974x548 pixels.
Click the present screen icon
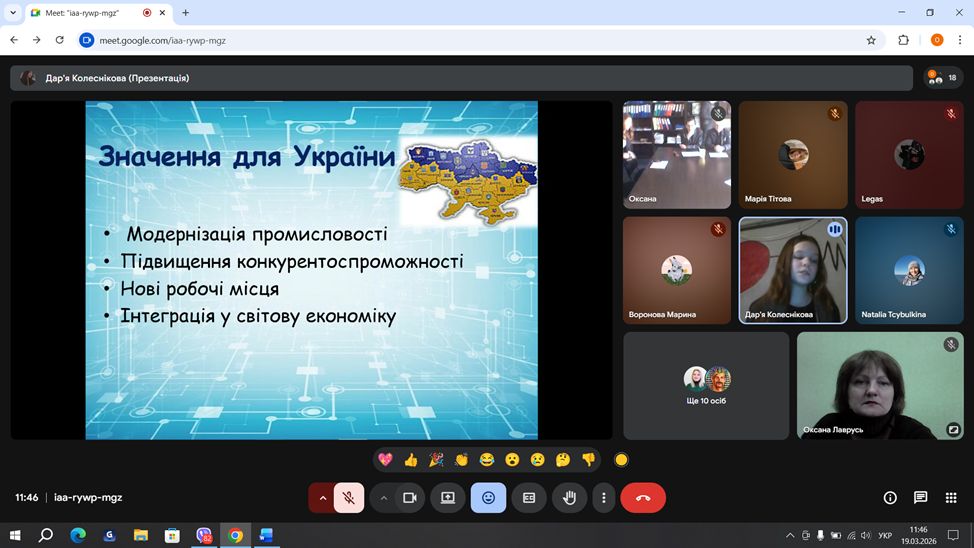448,497
